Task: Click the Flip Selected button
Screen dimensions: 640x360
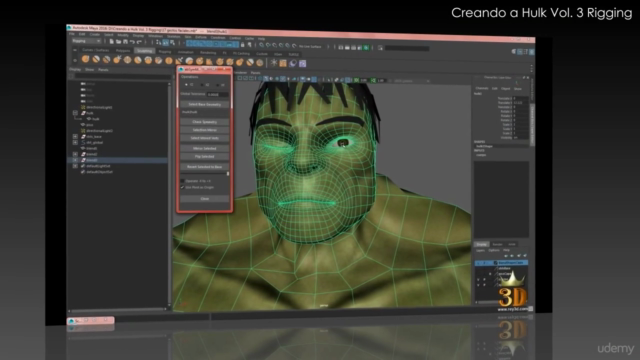Action: tap(204, 156)
